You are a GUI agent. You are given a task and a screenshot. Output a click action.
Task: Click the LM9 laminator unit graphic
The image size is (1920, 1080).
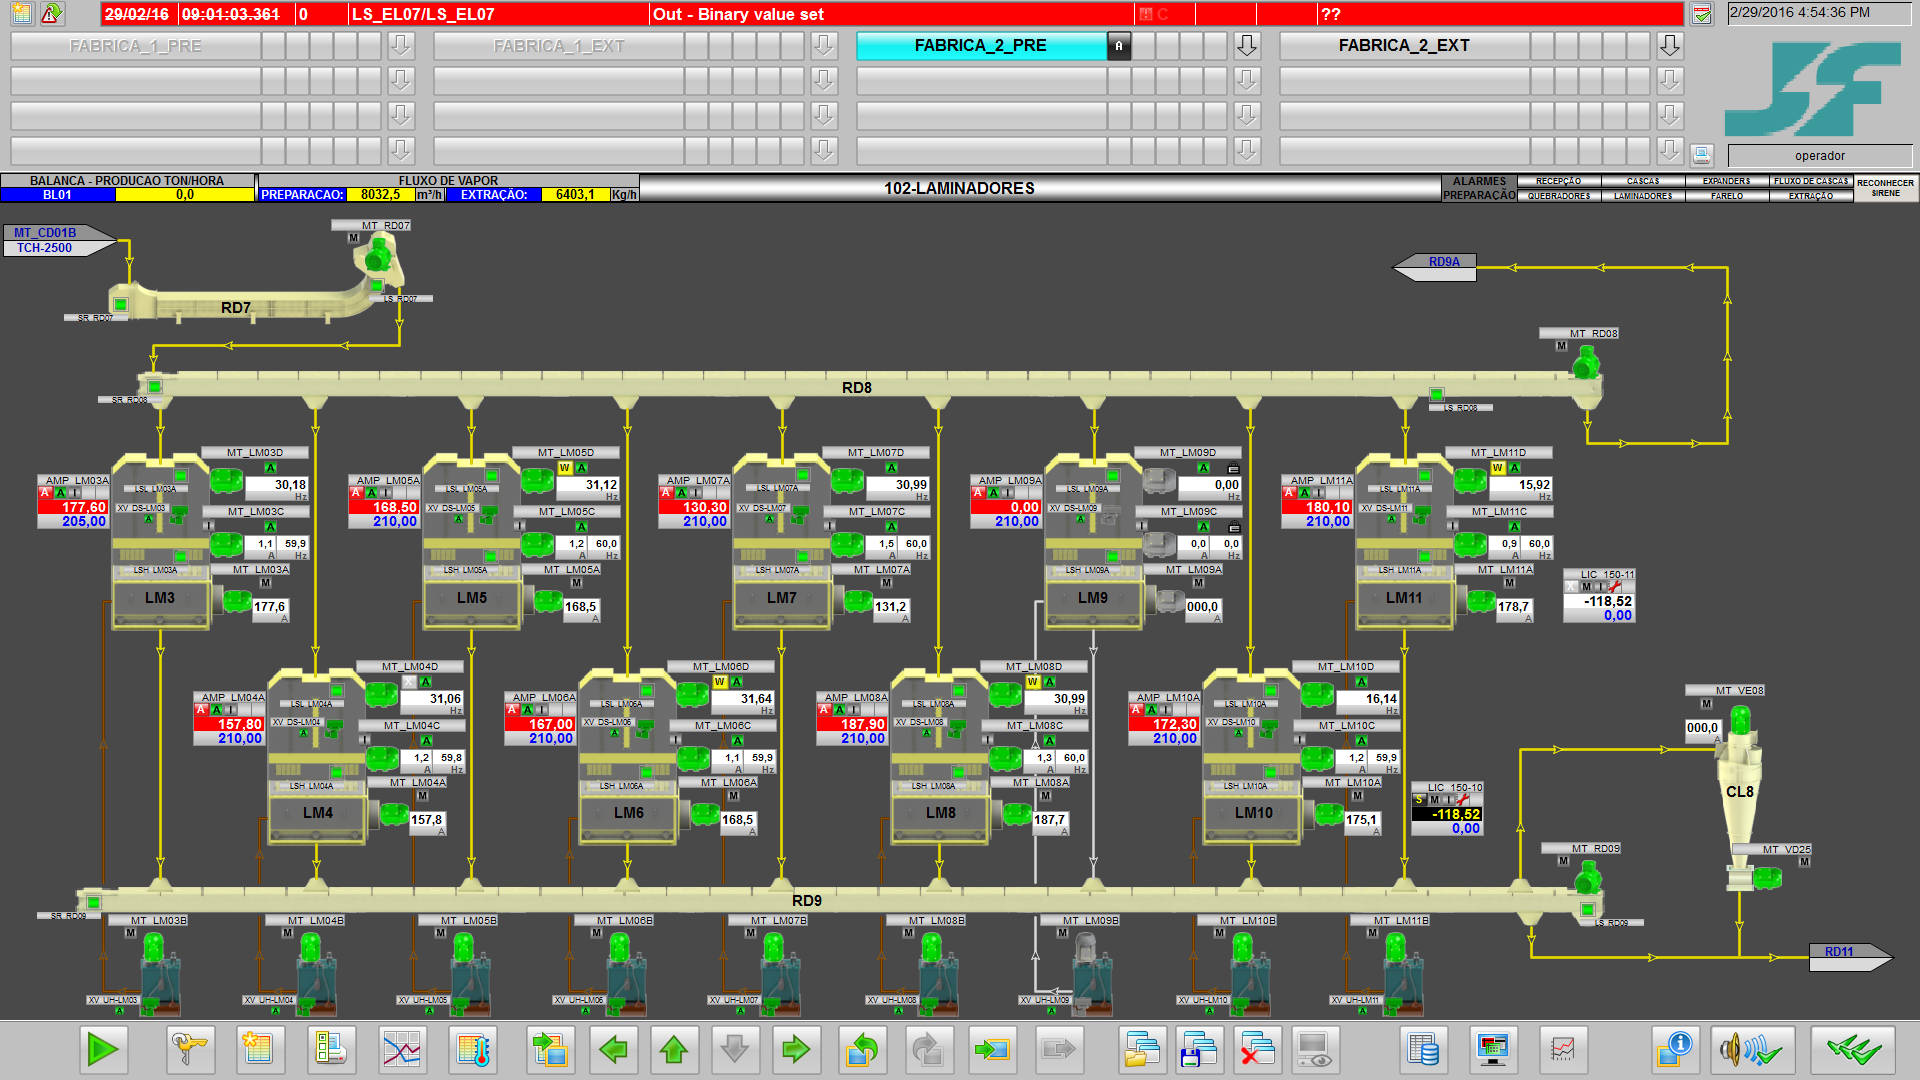click(x=1093, y=597)
